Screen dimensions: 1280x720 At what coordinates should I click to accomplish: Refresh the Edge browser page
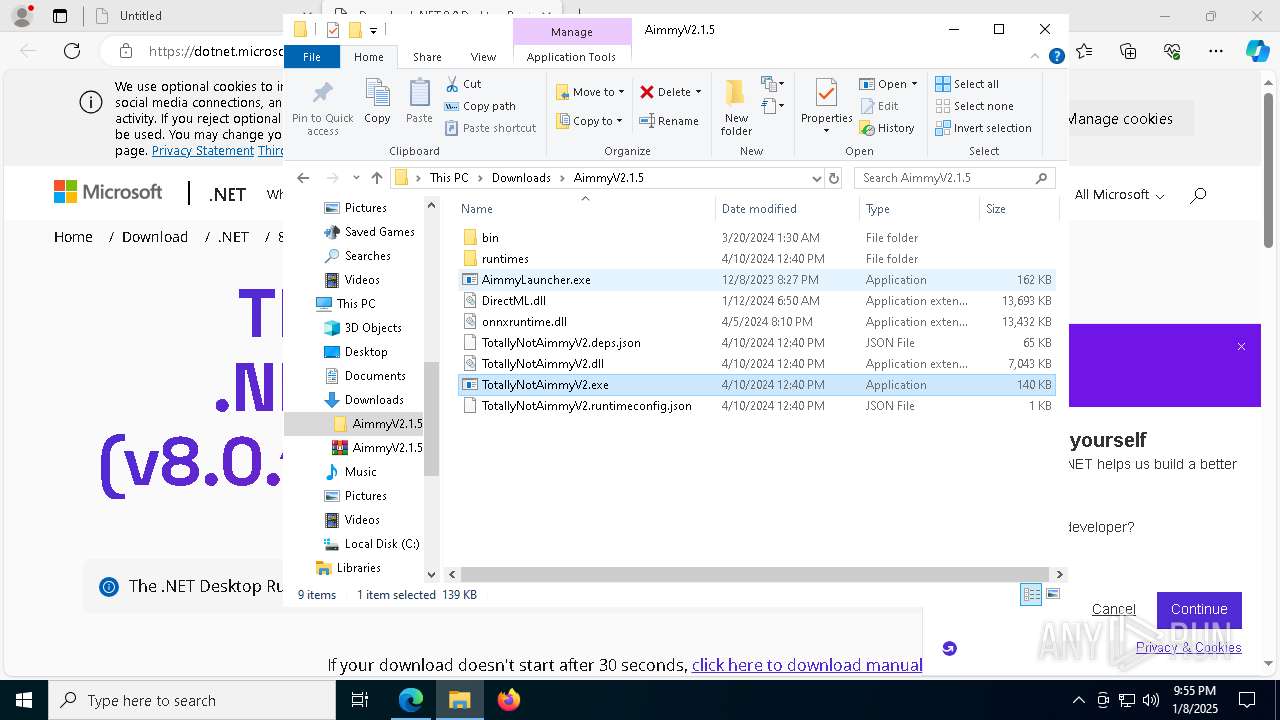72,51
